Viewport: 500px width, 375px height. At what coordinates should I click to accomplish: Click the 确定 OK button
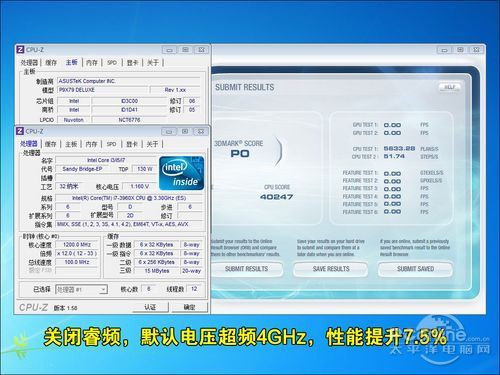click(x=189, y=307)
